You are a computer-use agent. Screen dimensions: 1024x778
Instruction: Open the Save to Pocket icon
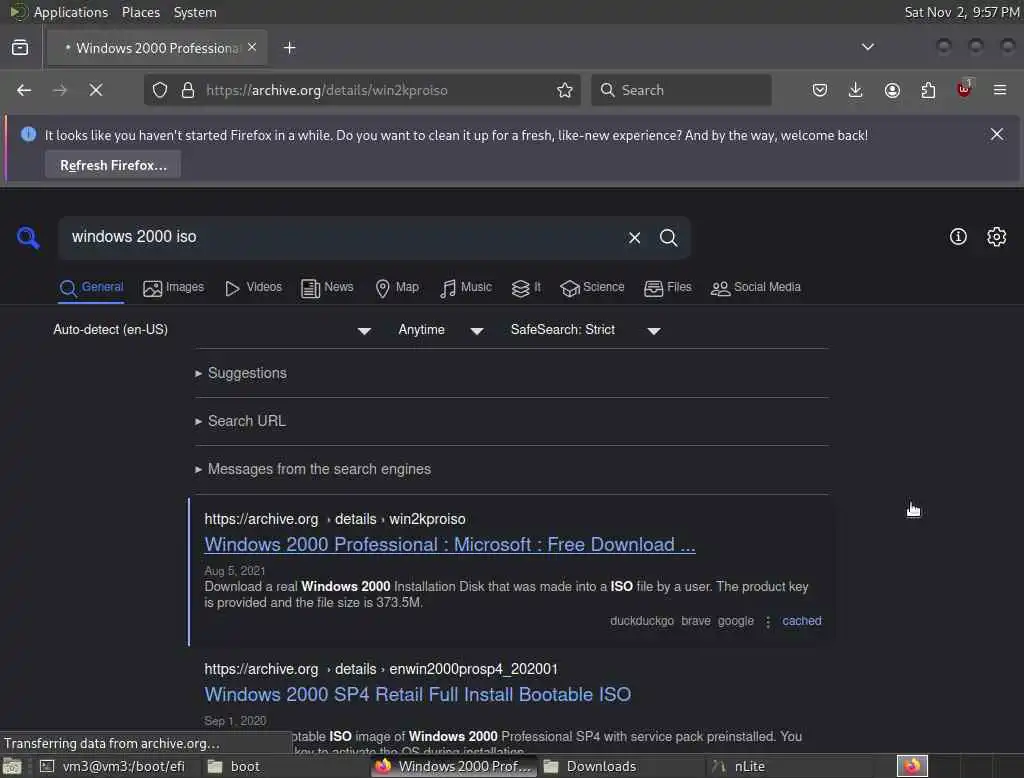coord(820,90)
